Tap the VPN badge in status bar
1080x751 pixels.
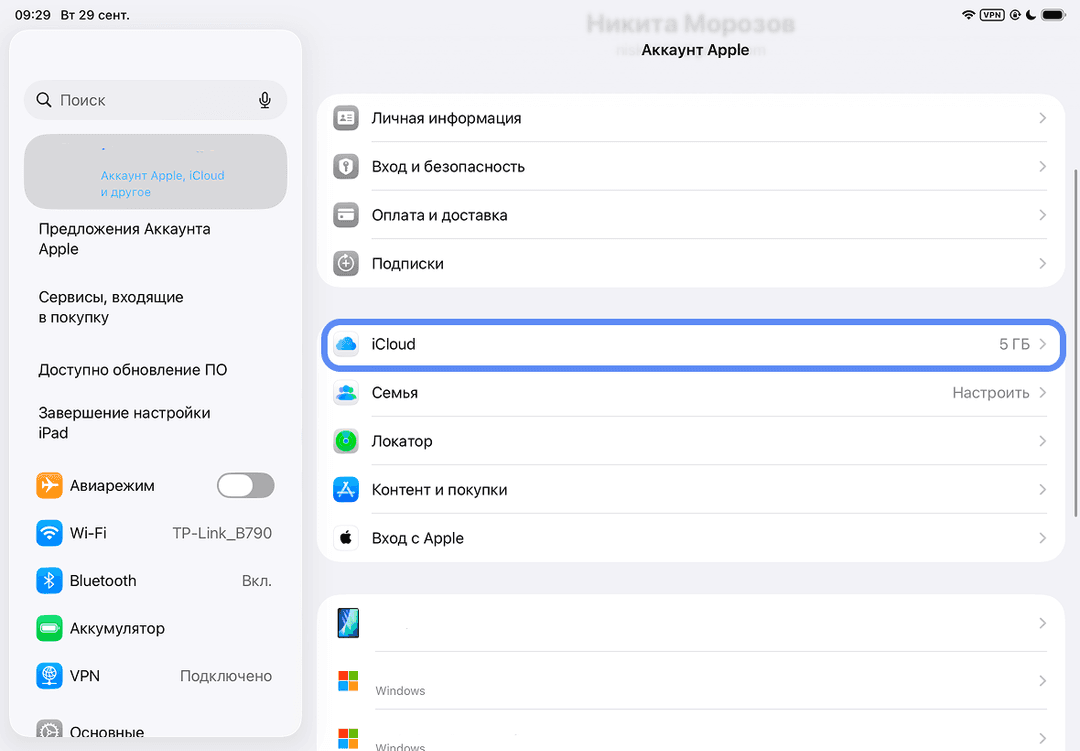pos(992,14)
